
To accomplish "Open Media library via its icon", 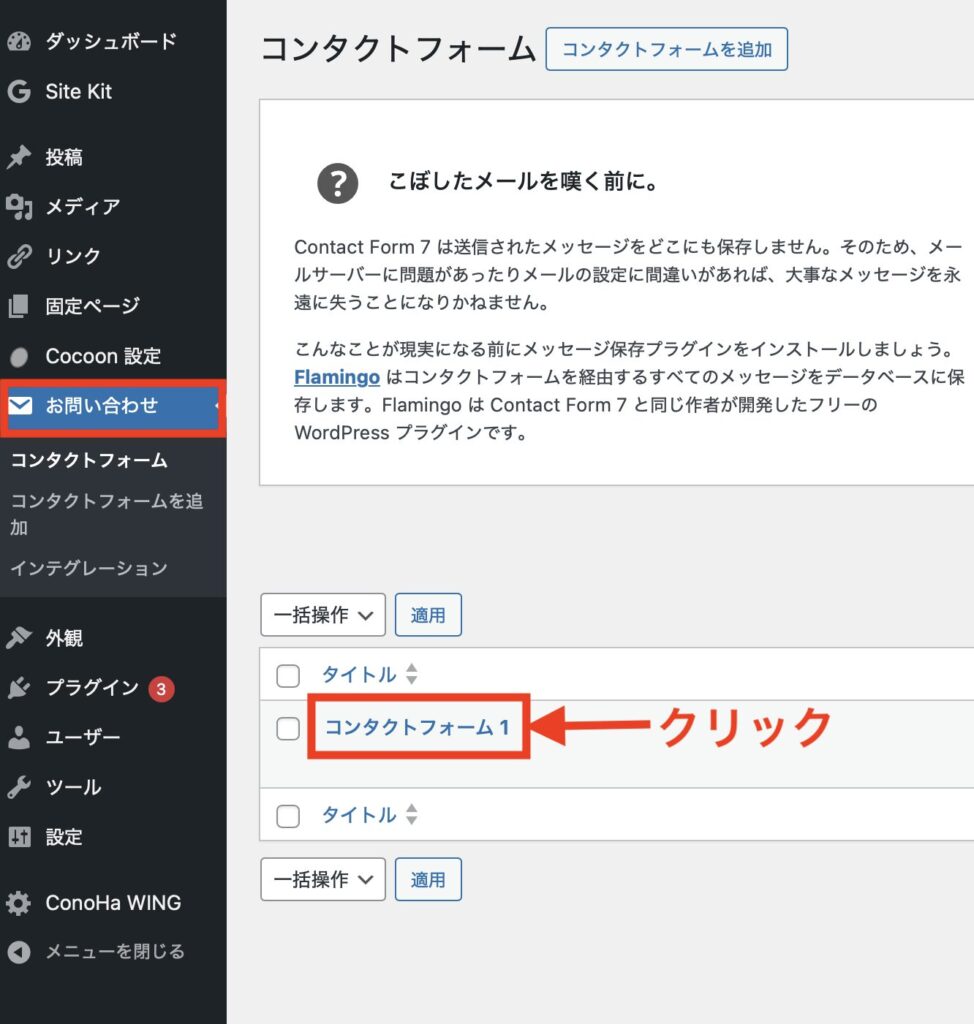I will (19, 207).
